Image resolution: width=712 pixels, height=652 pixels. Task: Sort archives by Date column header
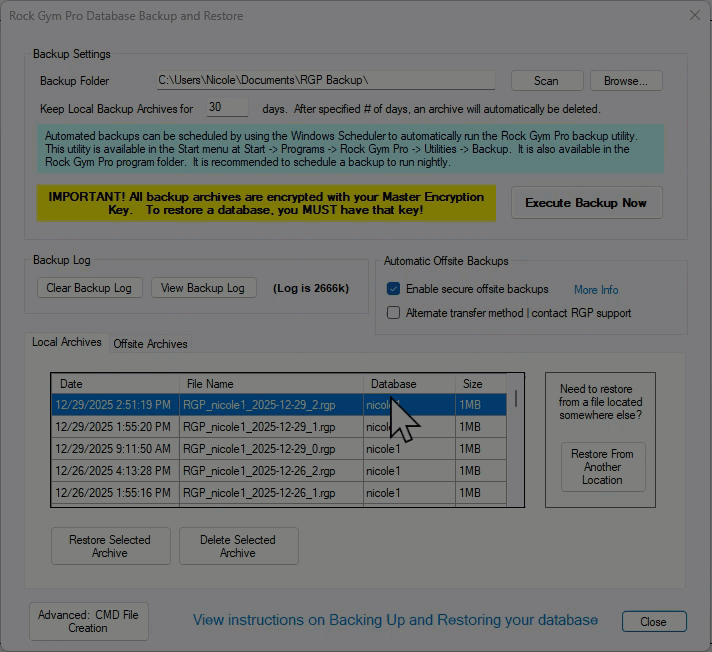point(115,384)
